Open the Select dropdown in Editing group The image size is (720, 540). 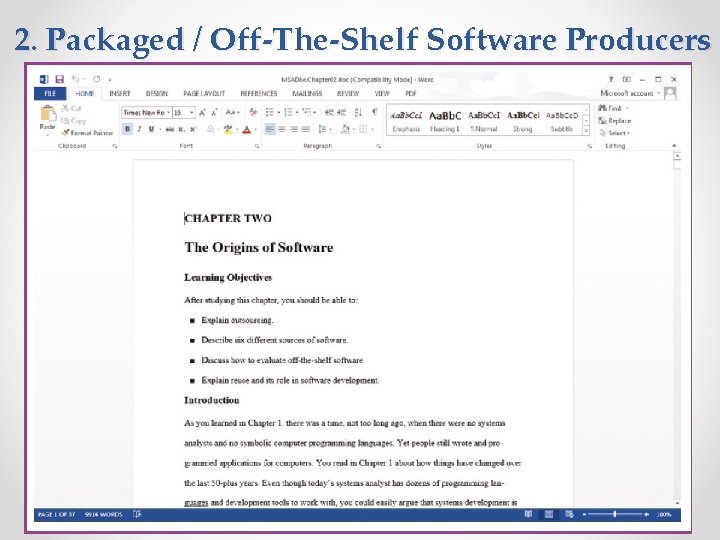(x=615, y=133)
